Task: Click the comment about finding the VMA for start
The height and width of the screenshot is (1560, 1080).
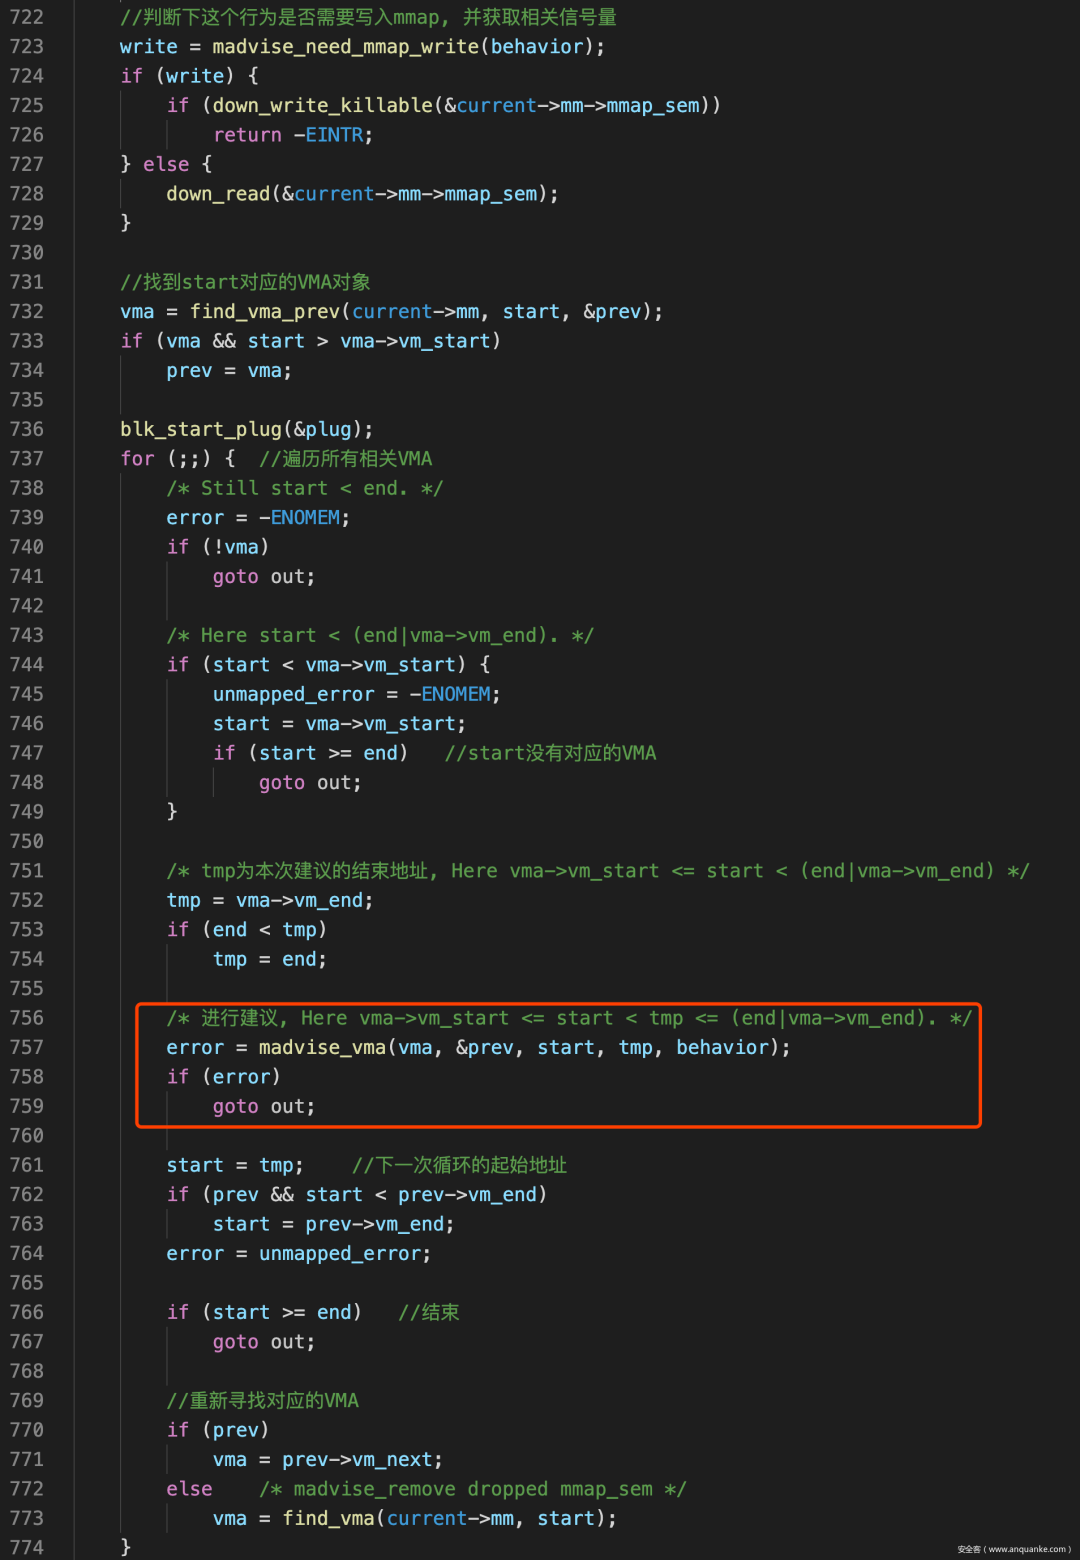Action: click(x=245, y=282)
